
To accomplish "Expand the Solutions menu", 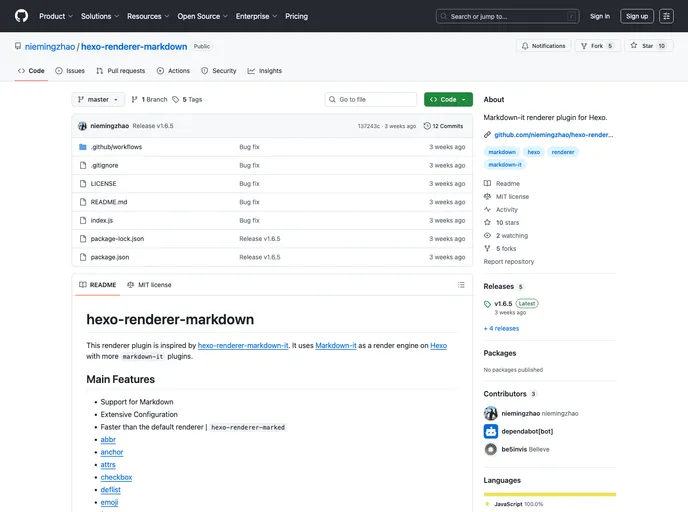I will (x=100, y=16).
